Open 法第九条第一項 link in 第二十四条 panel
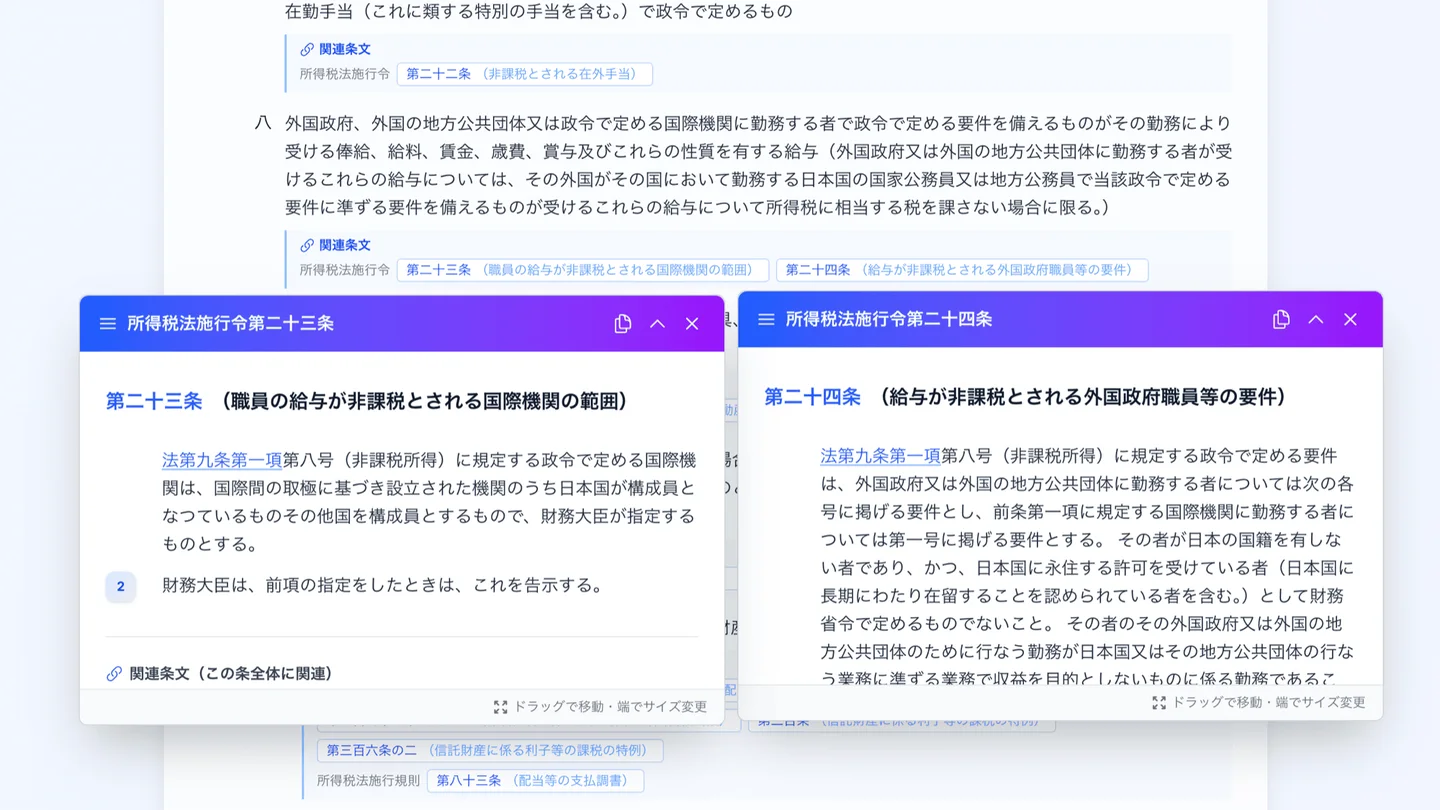 [880, 456]
